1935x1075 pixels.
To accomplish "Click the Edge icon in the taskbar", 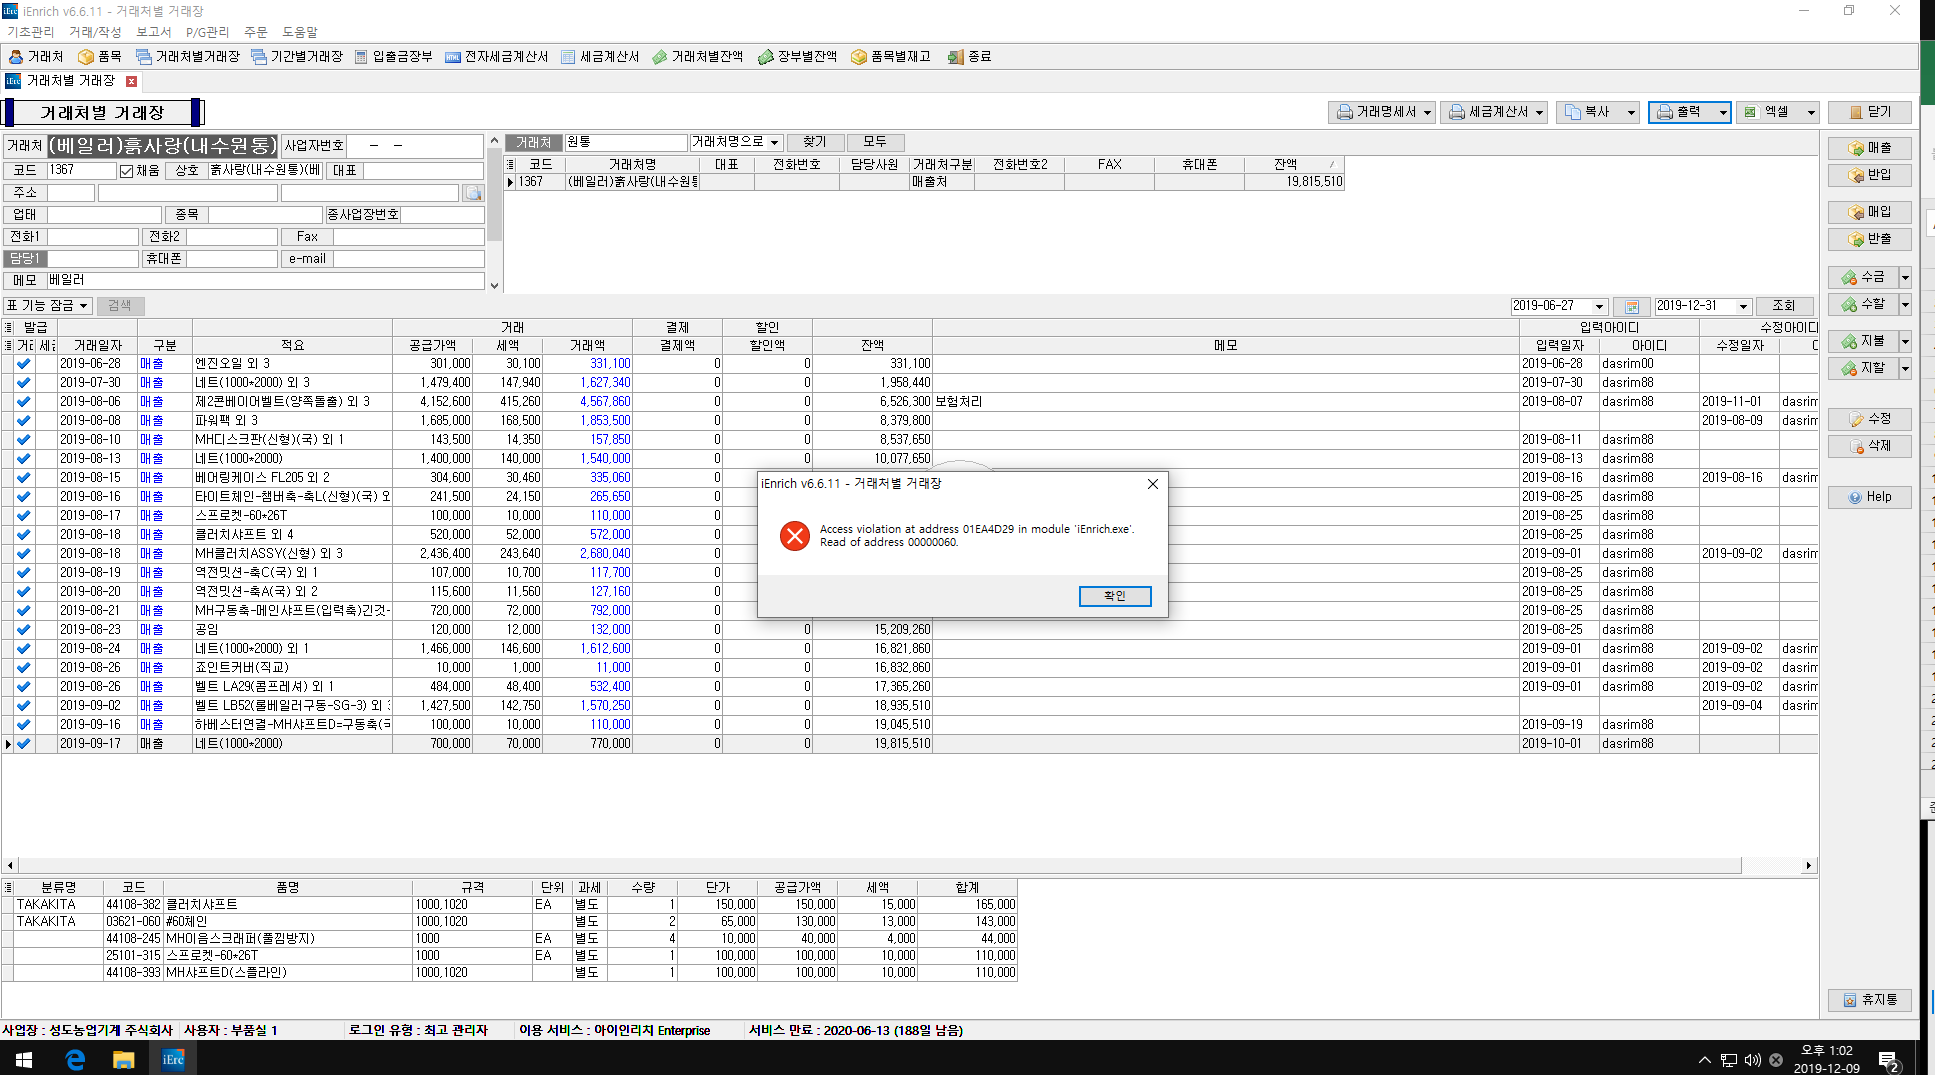I will pos(75,1059).
